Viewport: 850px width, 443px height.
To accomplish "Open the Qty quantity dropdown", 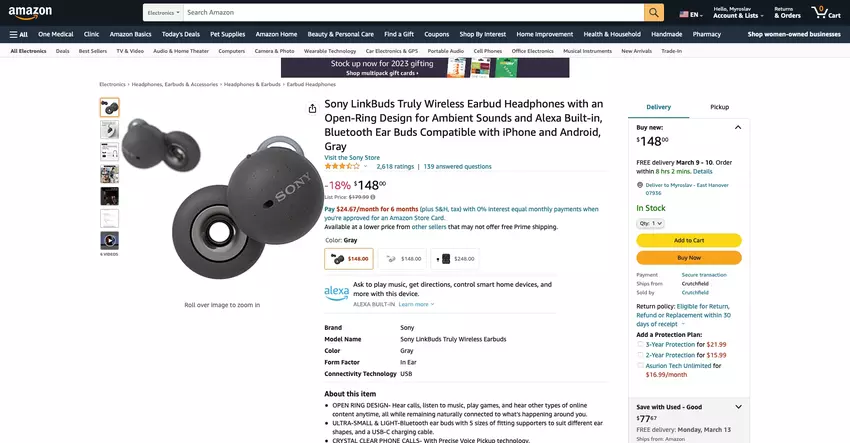I will (651, 223).
